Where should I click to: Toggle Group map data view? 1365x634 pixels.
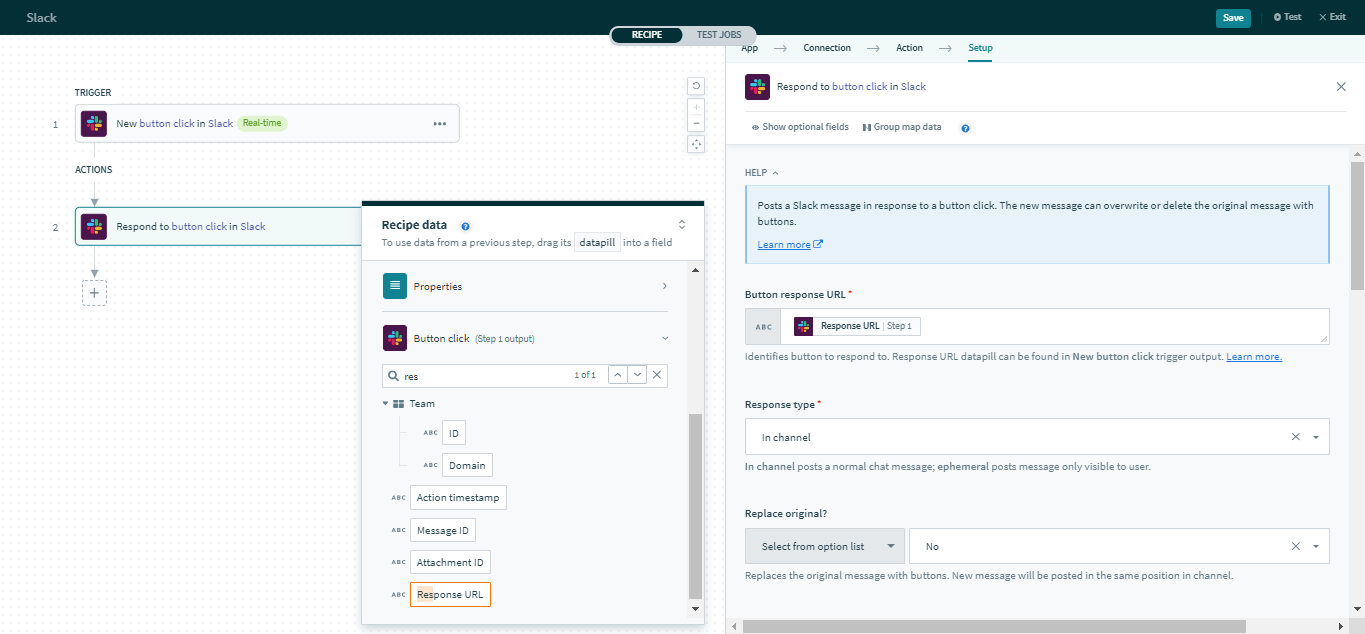[x=900, y=127]
